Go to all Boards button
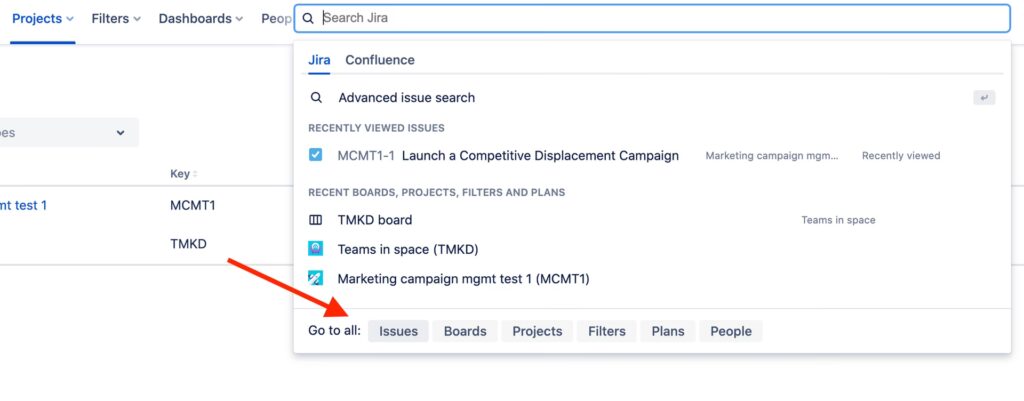Image resolution: width=1024 pixels, height=401 pixels. pyautogui.click(x=465, y=331)
